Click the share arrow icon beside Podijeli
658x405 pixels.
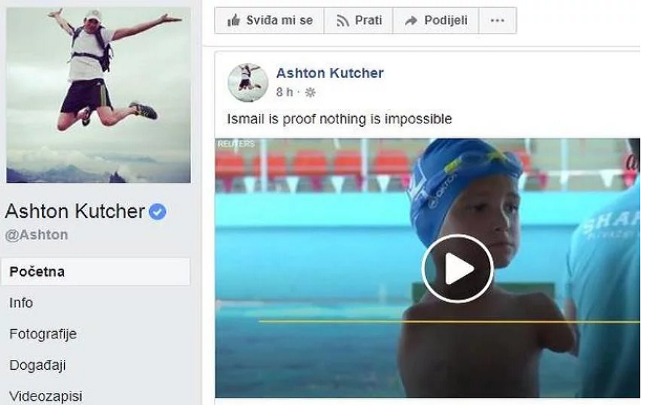pos(411,21)
